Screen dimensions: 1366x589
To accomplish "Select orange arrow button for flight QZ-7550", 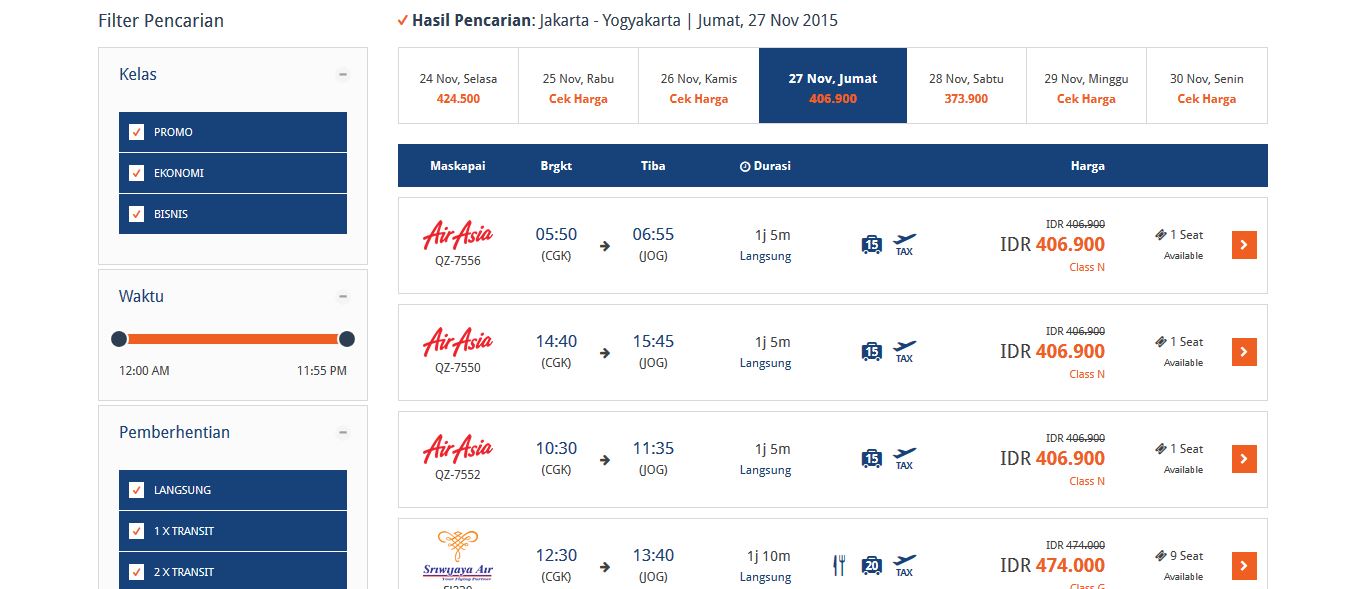I will click(1244, 352).
